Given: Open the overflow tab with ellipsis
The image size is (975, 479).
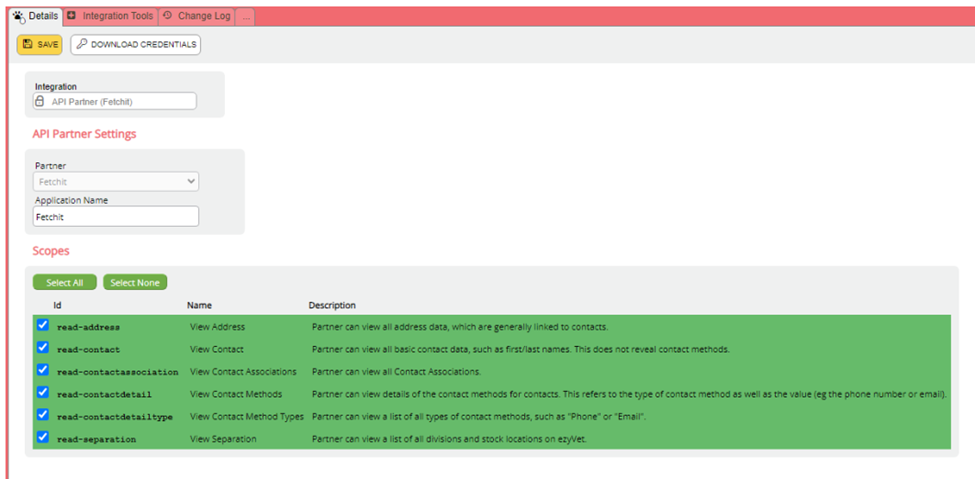Looking at the screenshot, I should coord(246,16).
